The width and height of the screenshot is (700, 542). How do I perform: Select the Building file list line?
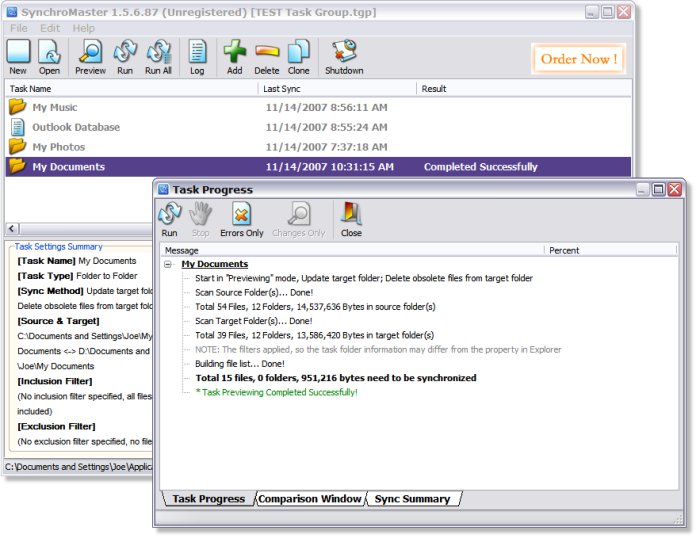point(240,364)
